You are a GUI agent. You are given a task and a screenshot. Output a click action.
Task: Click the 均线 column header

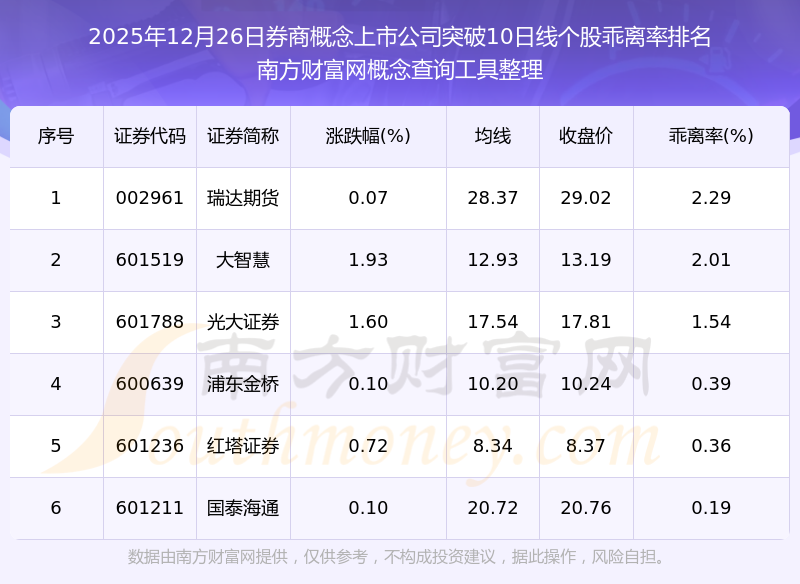tap(493, 136)
